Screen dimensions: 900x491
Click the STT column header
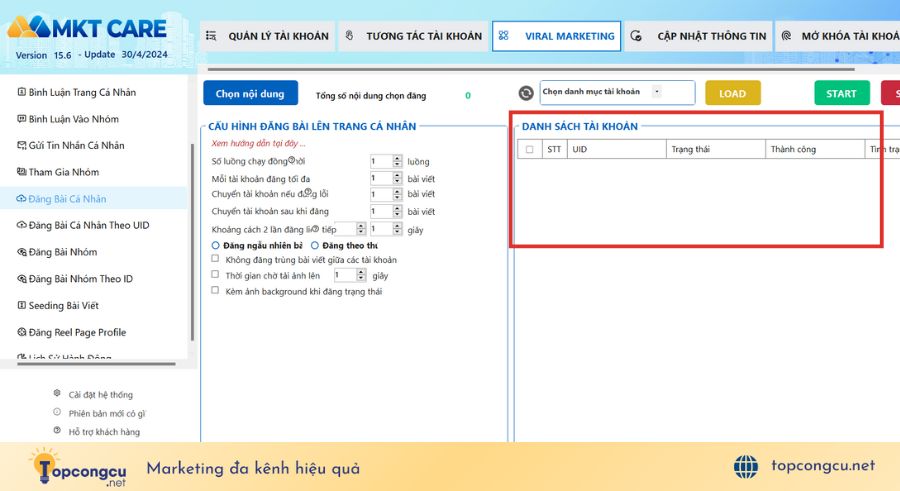(x=554, y=149)
